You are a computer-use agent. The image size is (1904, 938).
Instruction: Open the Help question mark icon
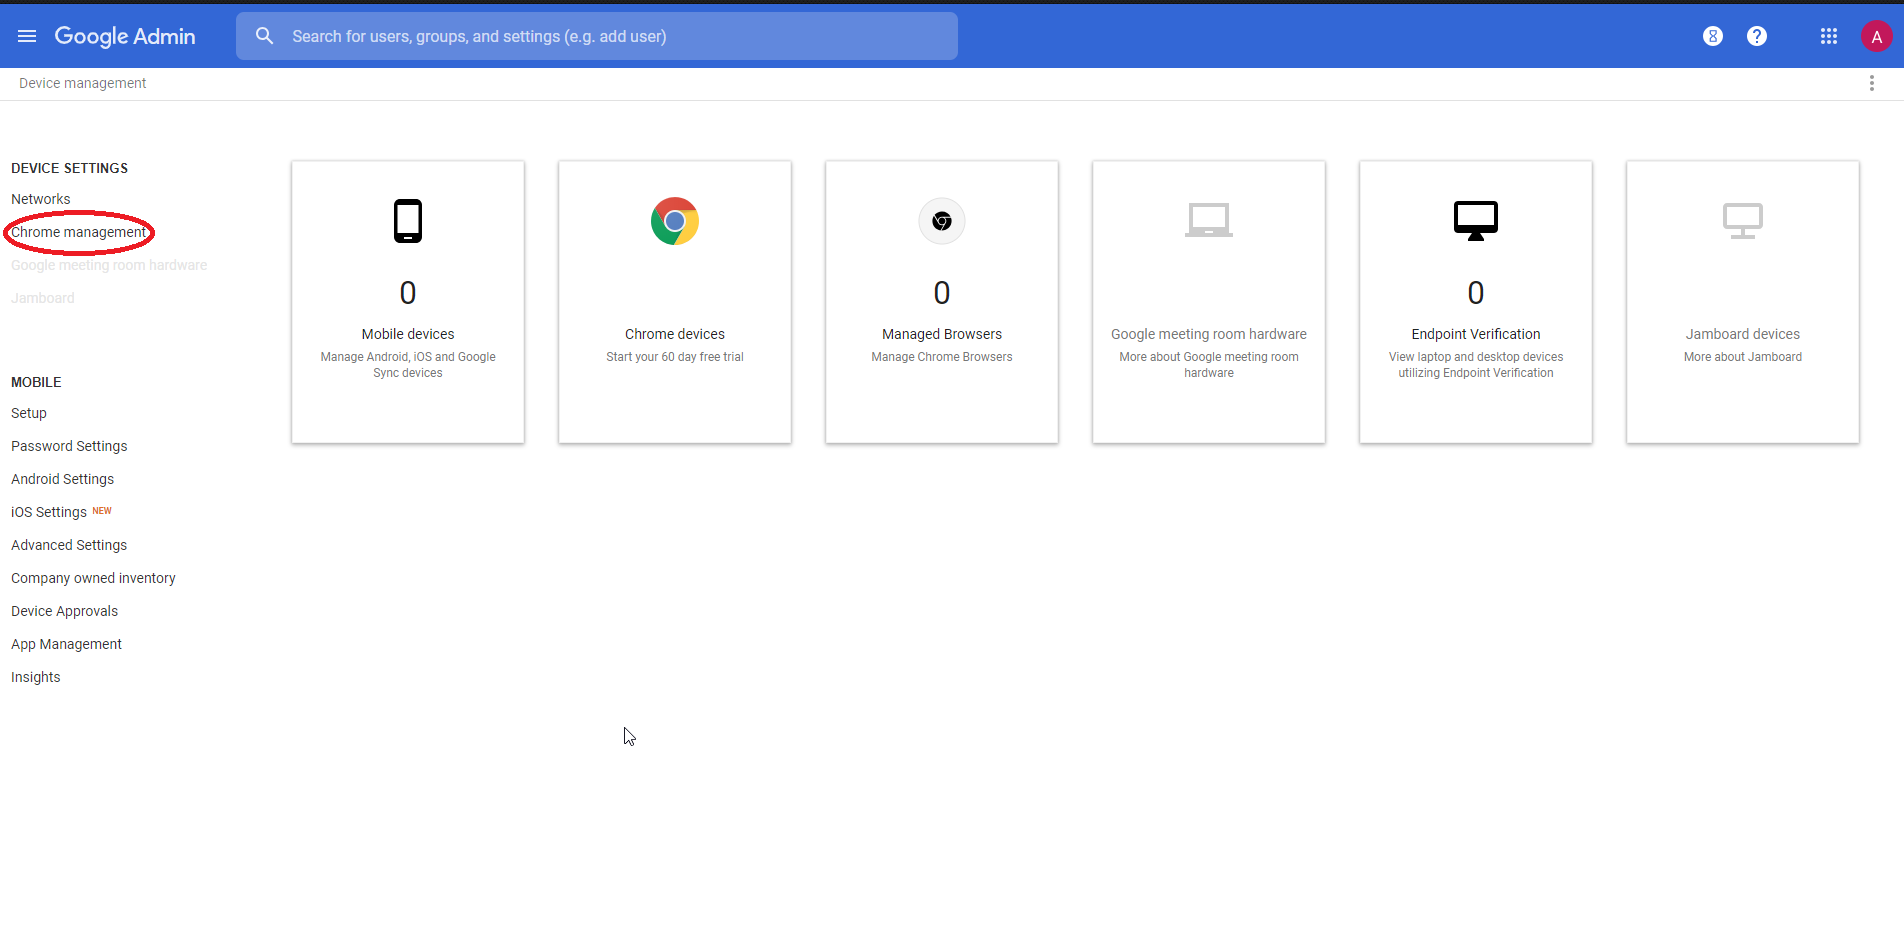tap(1757, 36)
